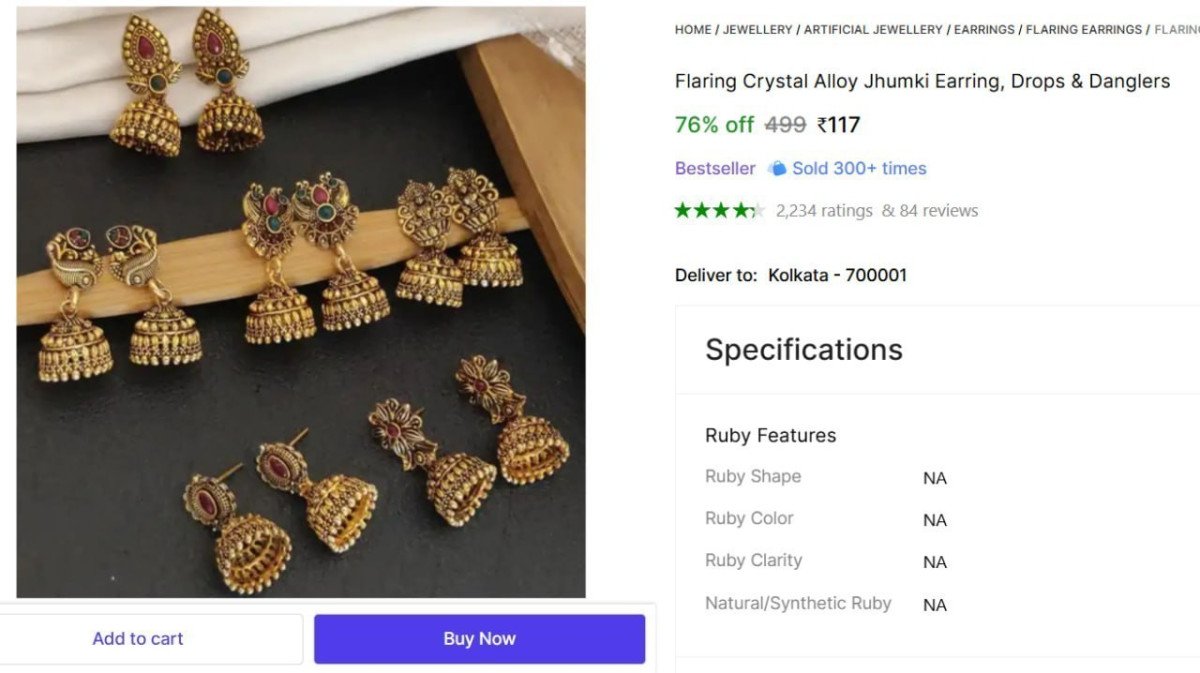Open the ARTIFICIAL JEWELLERY category link
This screenshot has width=1200, height=673.
[870, 29]
